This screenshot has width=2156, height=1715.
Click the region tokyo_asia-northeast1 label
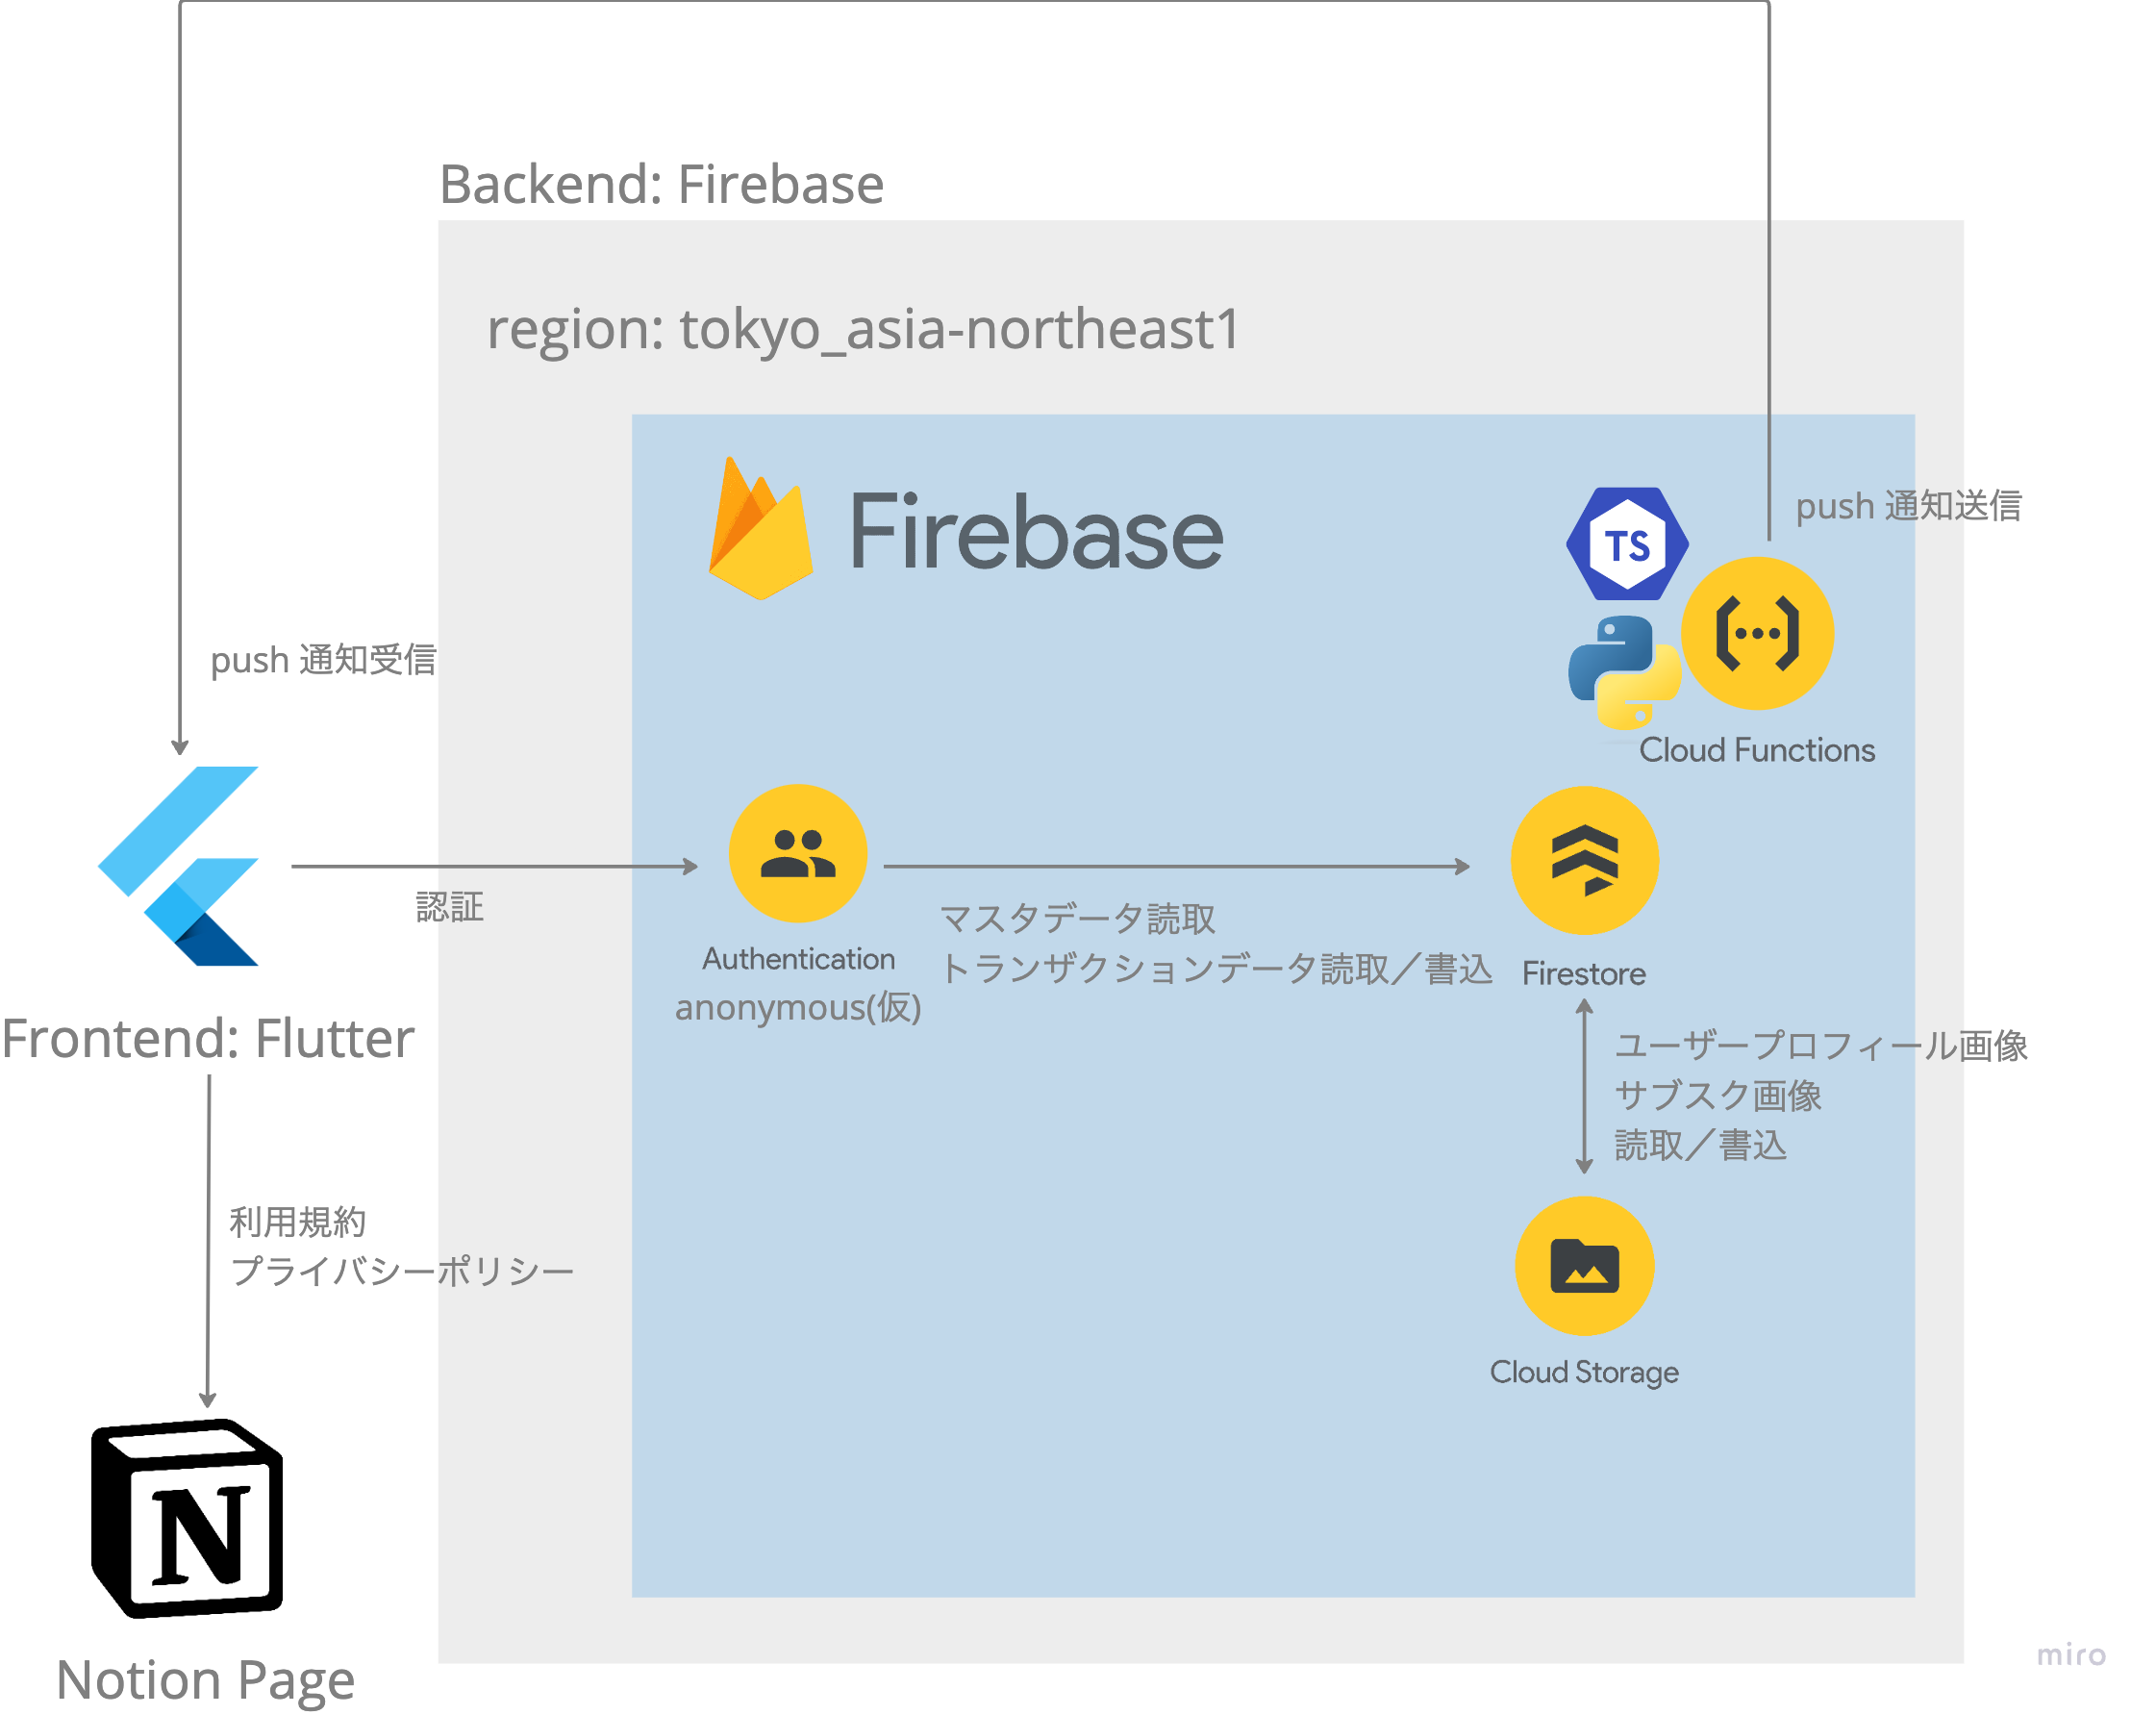[x=863, y=329]
